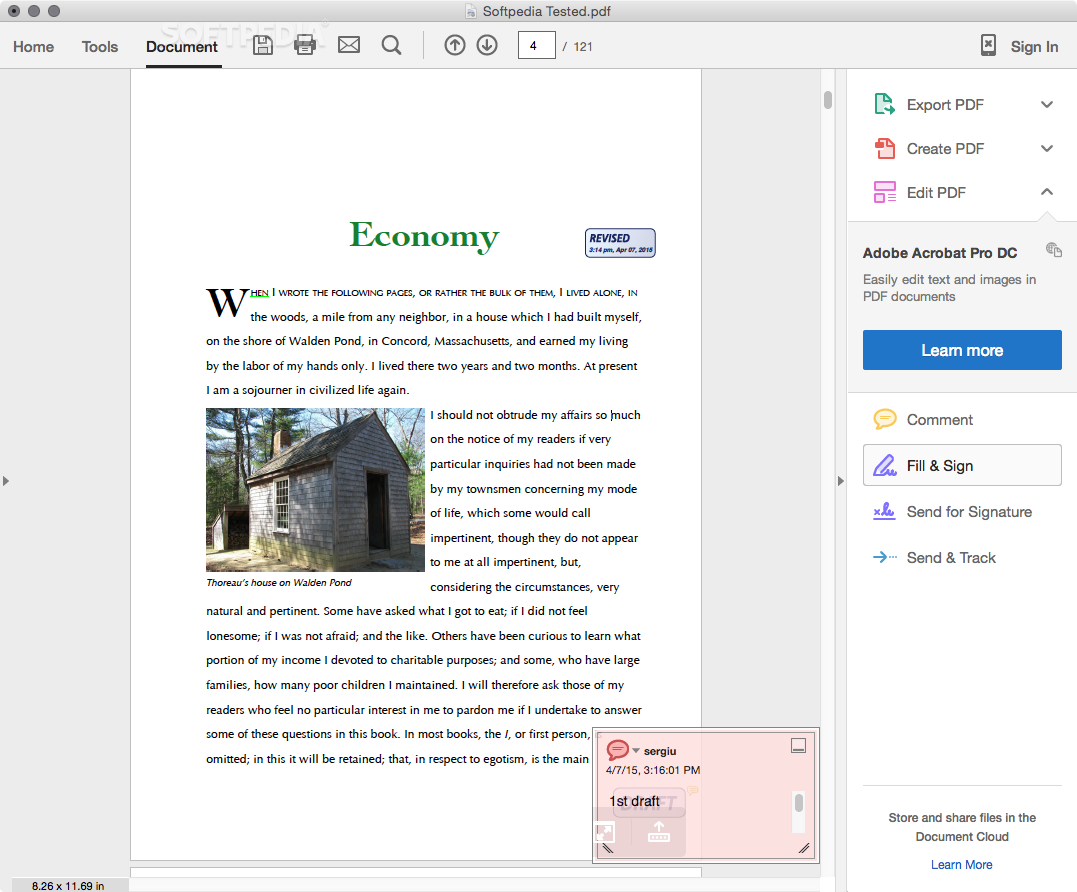The height and width of the screenshot is (892, 1077).
Task: Expand the Create PDF chevron
Action: click(x=1047, y=148)
